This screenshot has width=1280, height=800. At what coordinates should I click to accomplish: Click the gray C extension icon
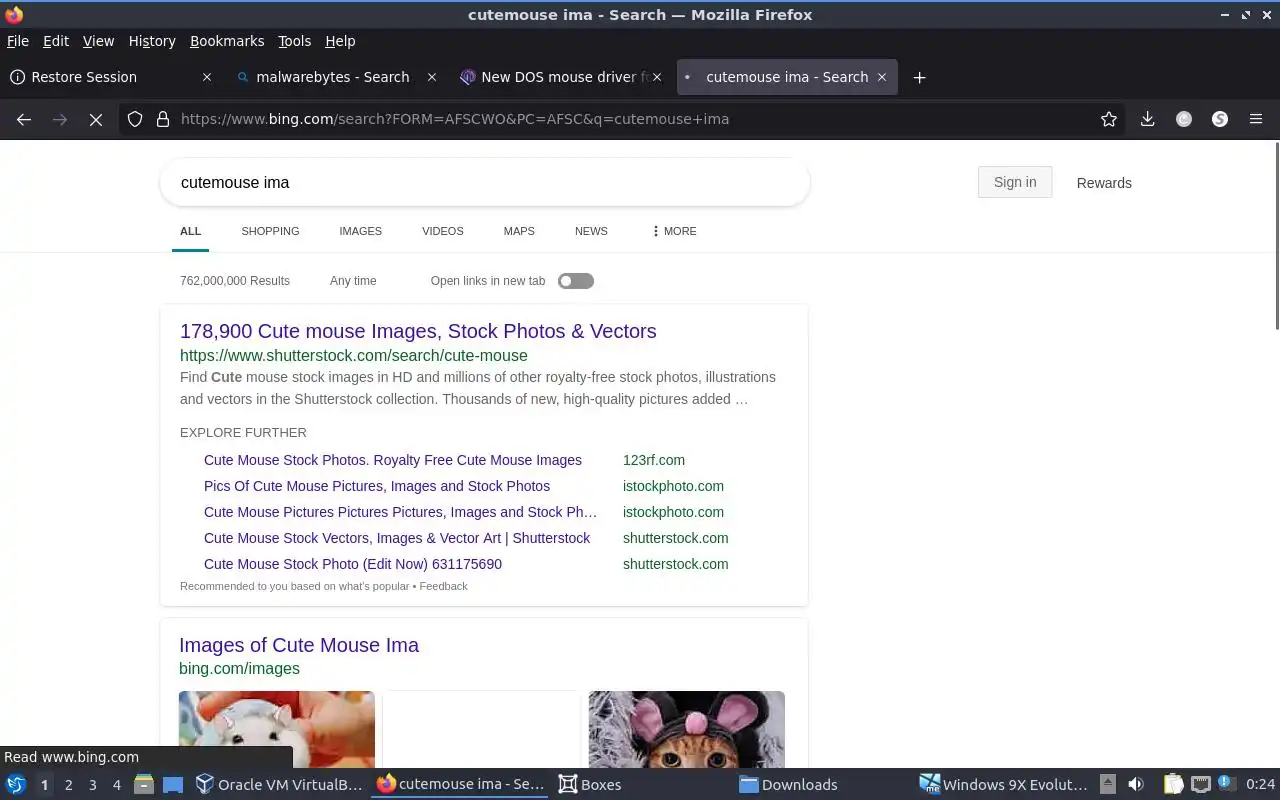[1184, 119]
